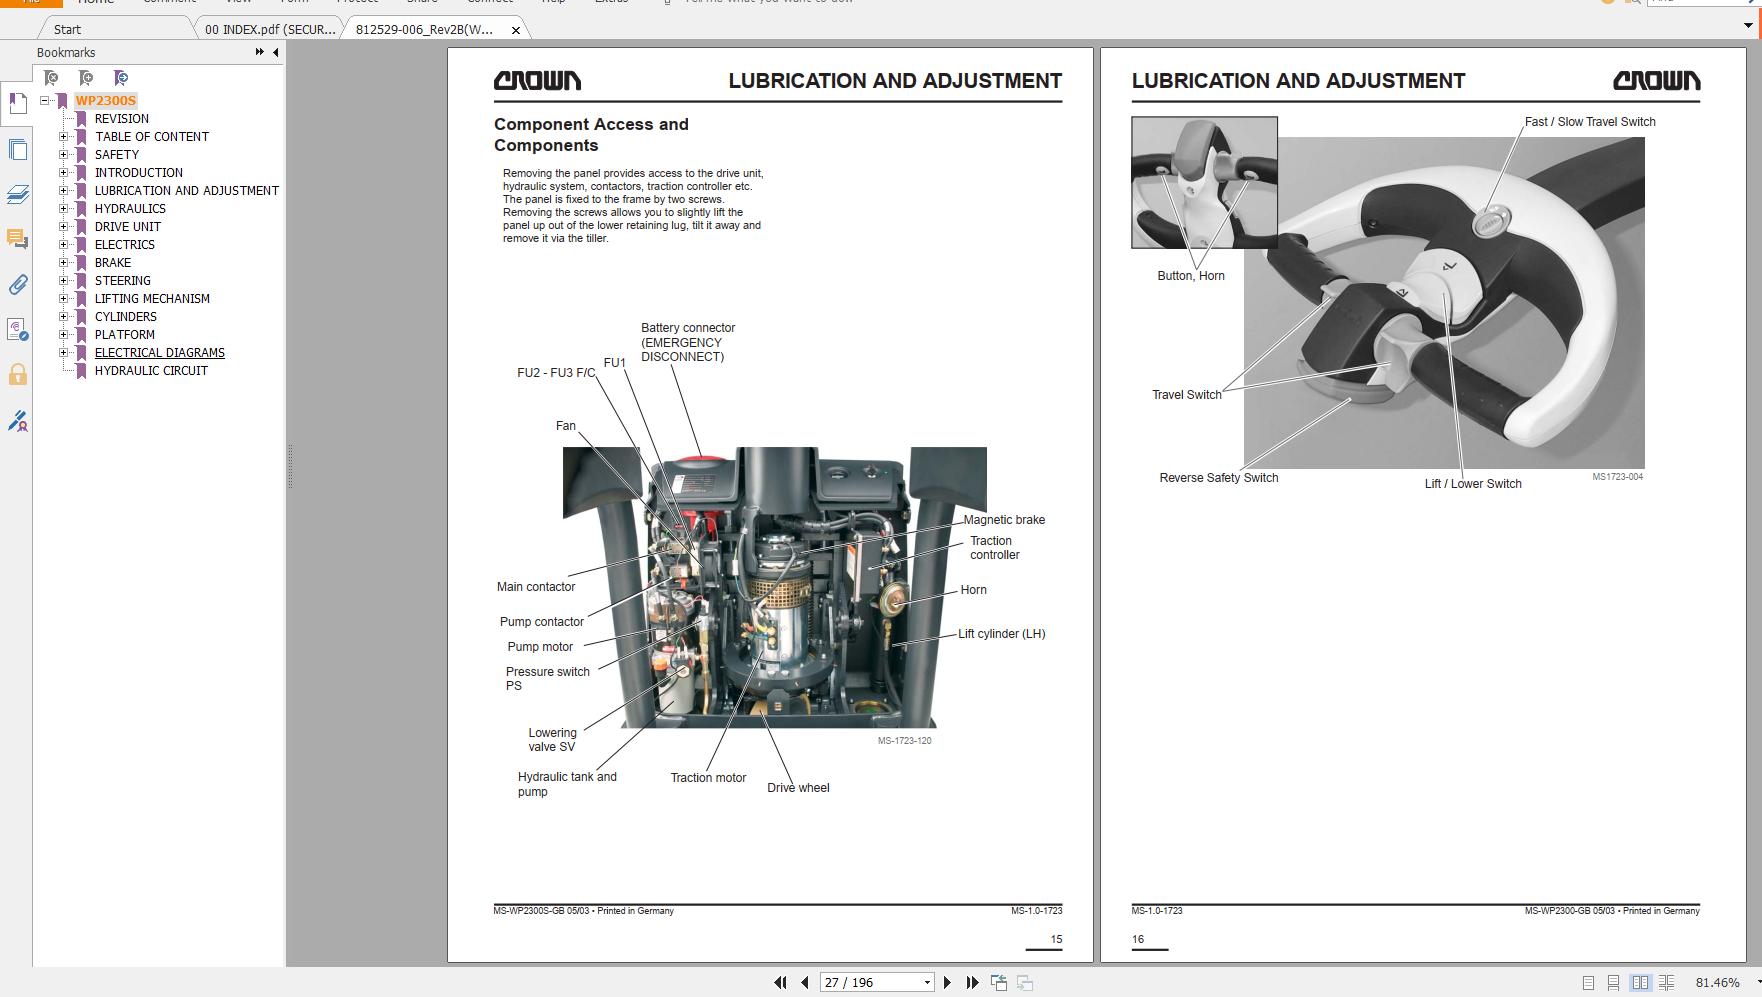Click the Bookmarks panel header text
The height and width of the screenshot is (997, 1762).
point(66,52)
